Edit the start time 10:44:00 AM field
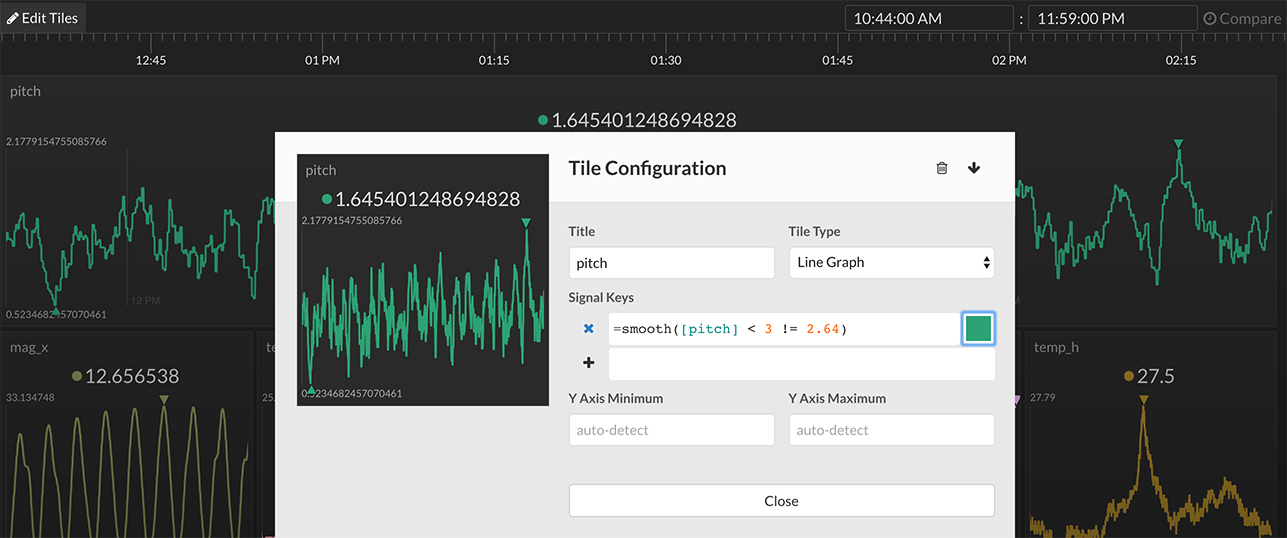 (x=929, y=18)
